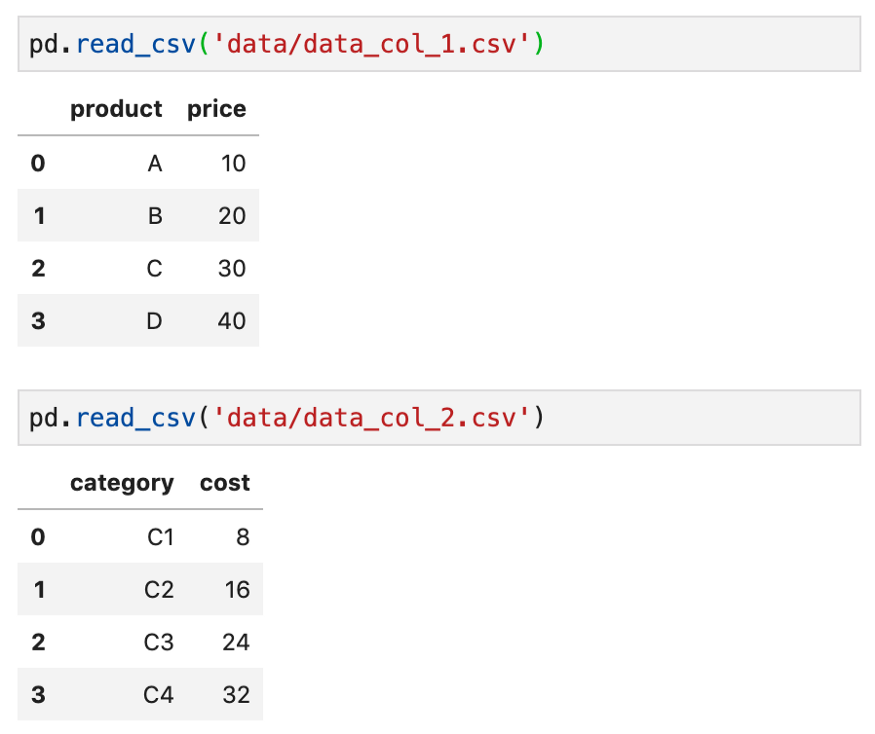Click the cost value 32
This screenshot has width=875, height=734.
pos(236,694)
